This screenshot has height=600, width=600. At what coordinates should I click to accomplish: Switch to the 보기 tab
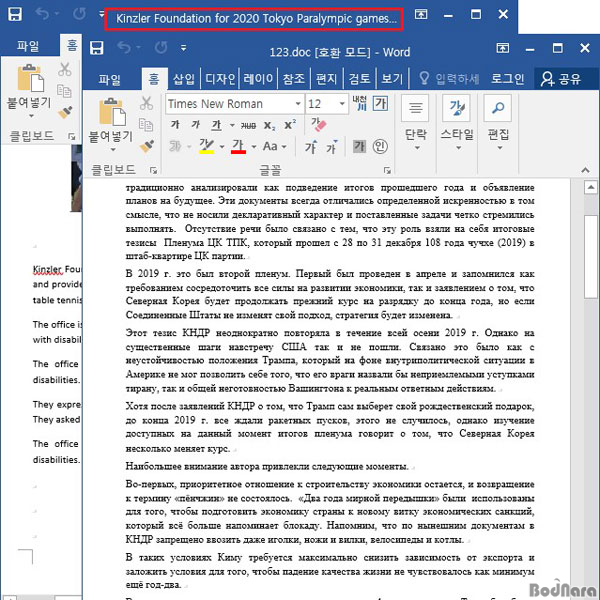392,79
